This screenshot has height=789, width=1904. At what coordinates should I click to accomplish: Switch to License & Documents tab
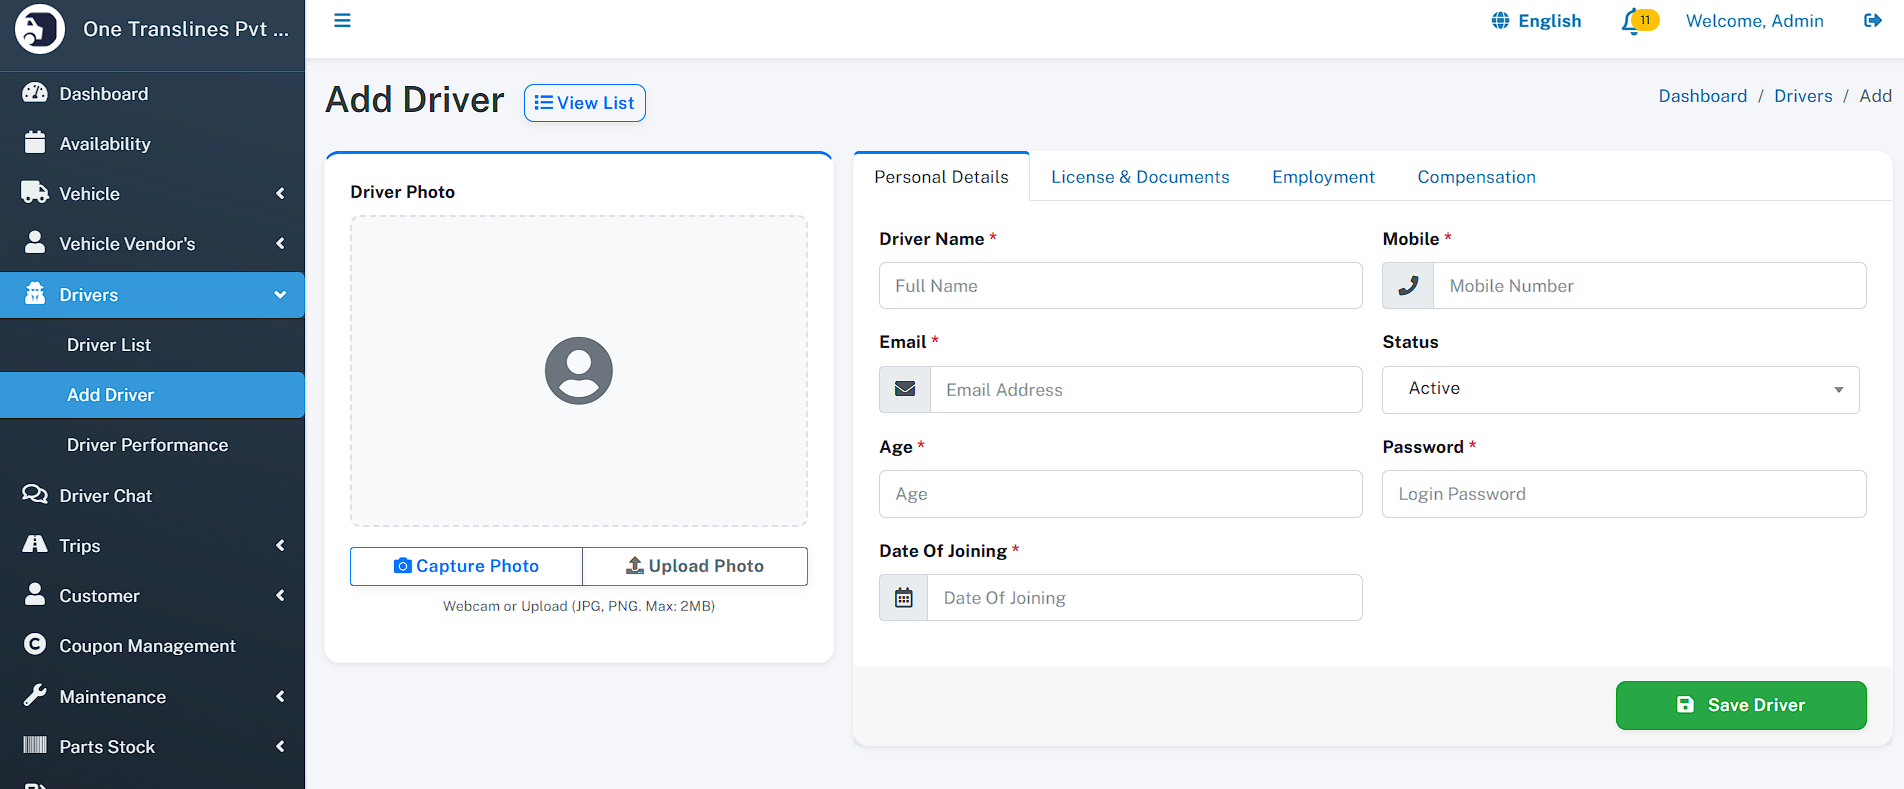point(1140,177)
